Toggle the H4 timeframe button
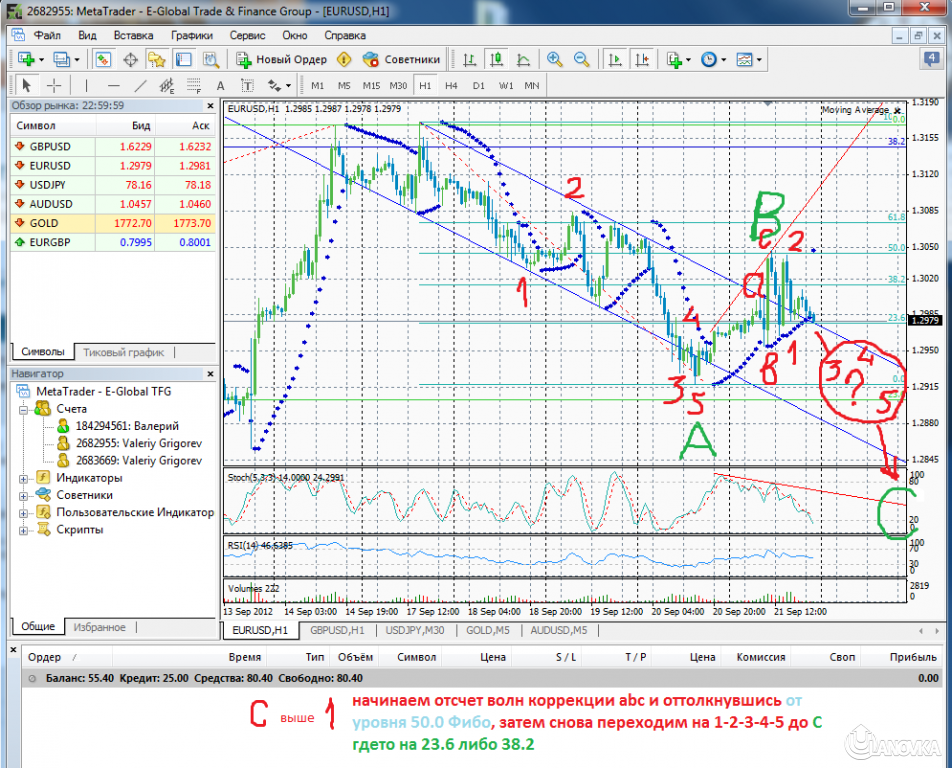The height and width of the screenshot is (768, 952). pyautogui.click(x=452, y=85)
